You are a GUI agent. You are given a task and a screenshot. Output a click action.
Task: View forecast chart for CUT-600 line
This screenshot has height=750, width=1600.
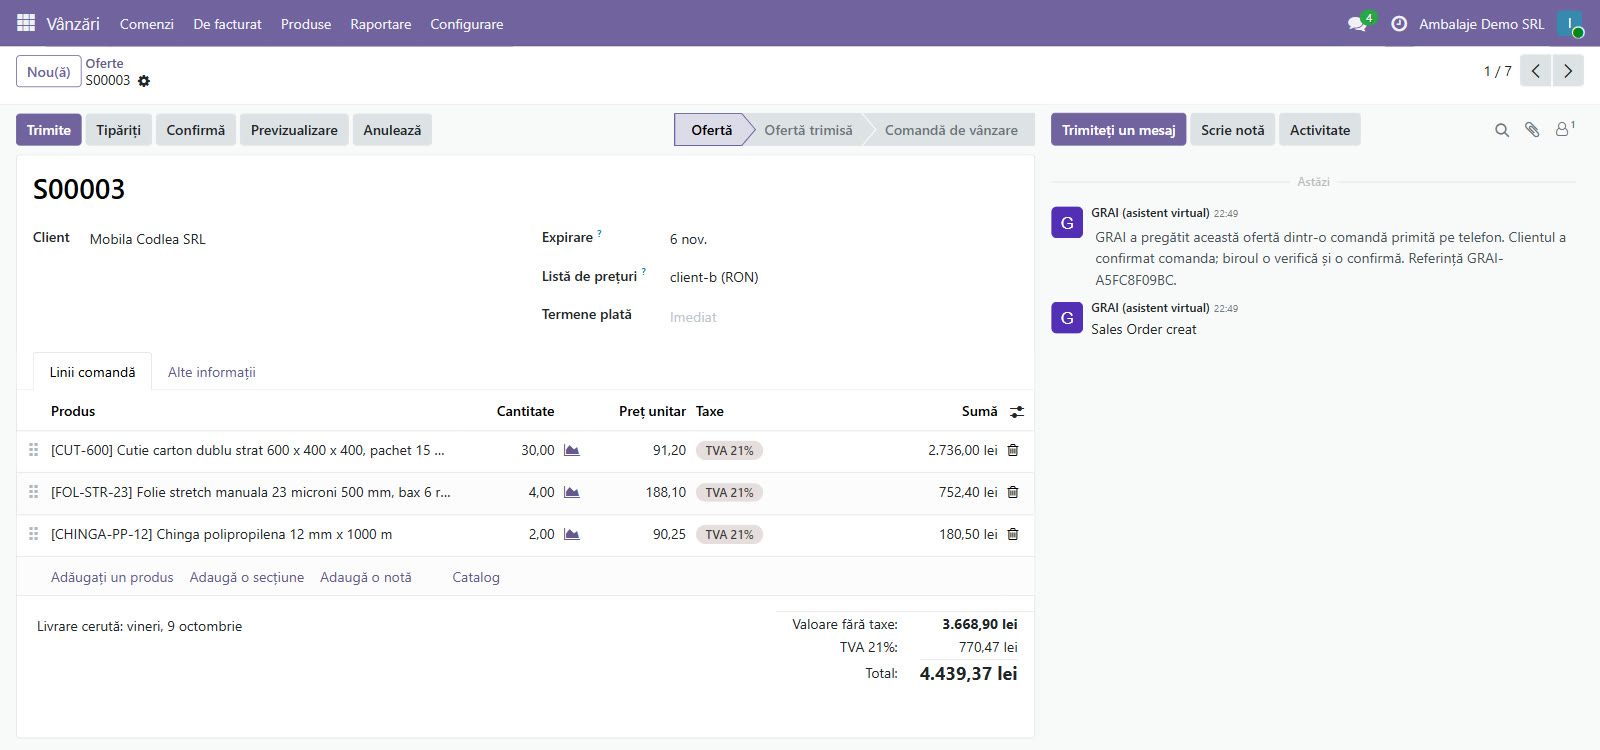[x=572, y=451]
